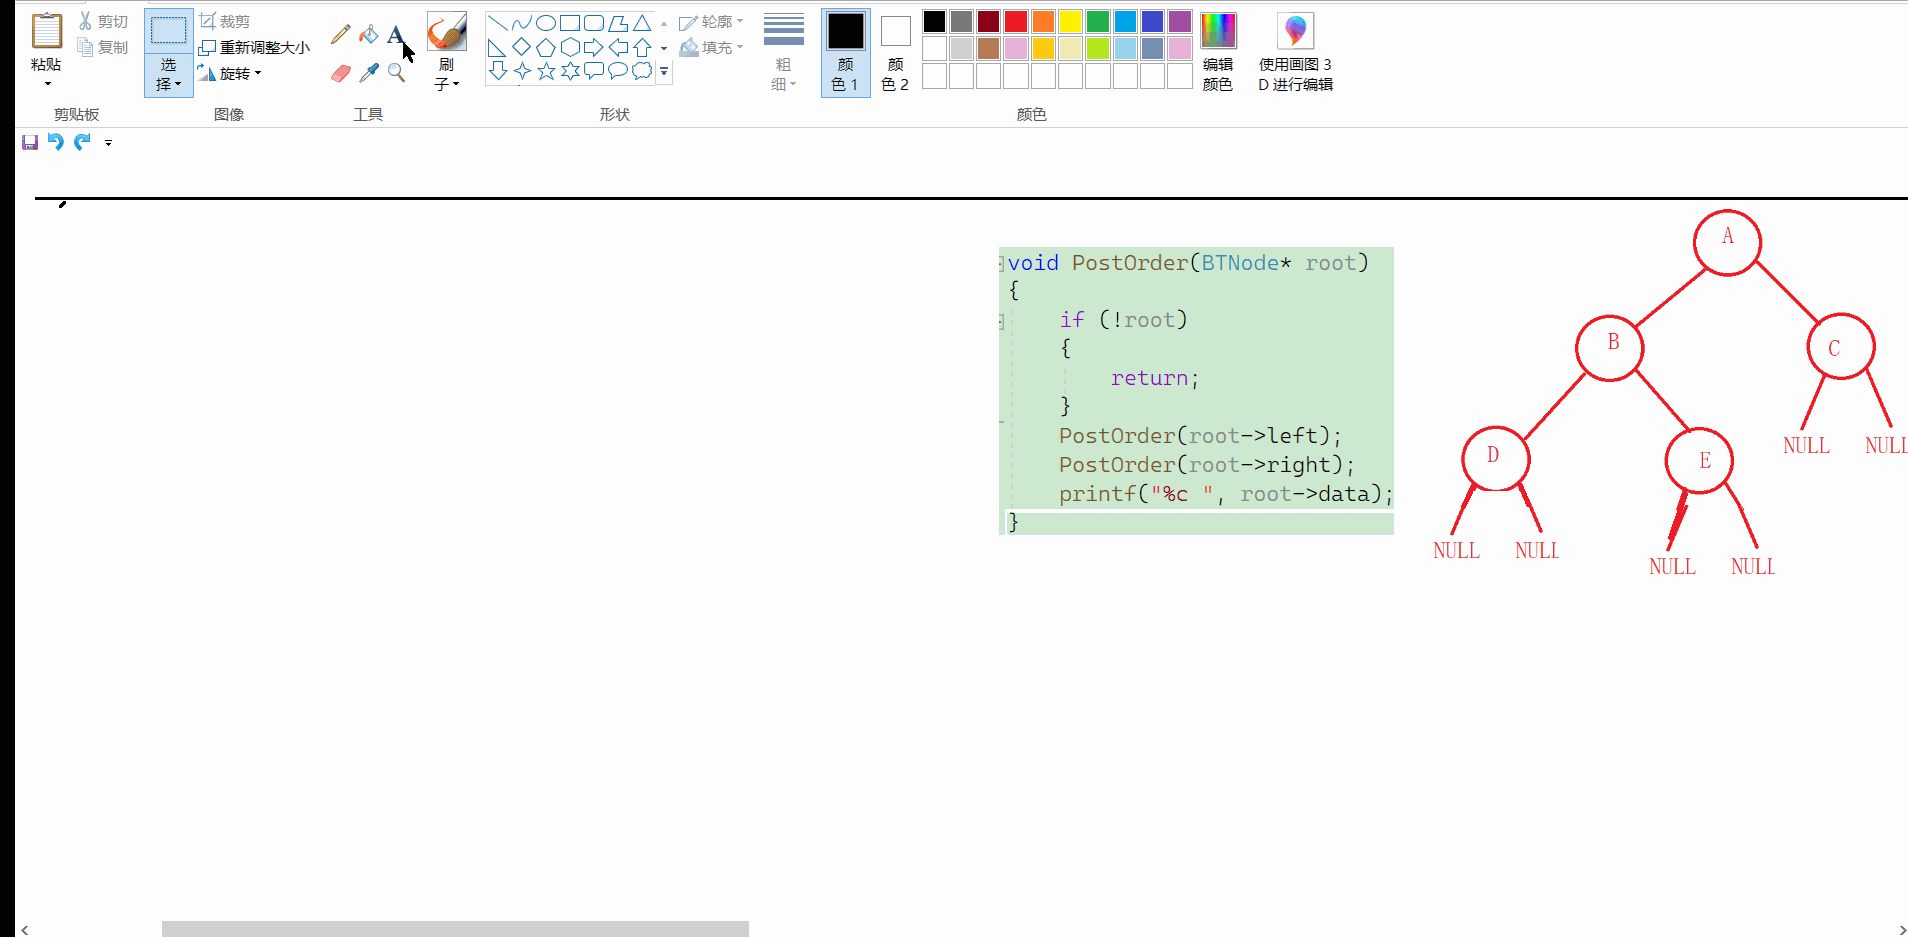Select the Curve shape
This screenshot has height=937, width=1908.
(522, 22)
